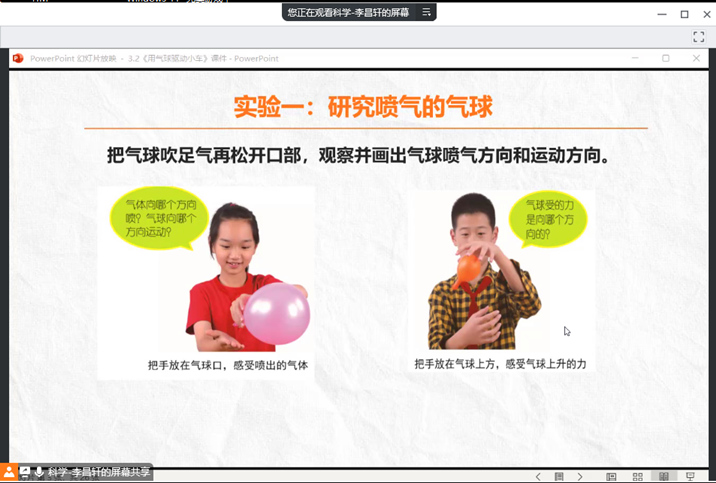Toggle the microphone icon of the sharer

point(40,472)
